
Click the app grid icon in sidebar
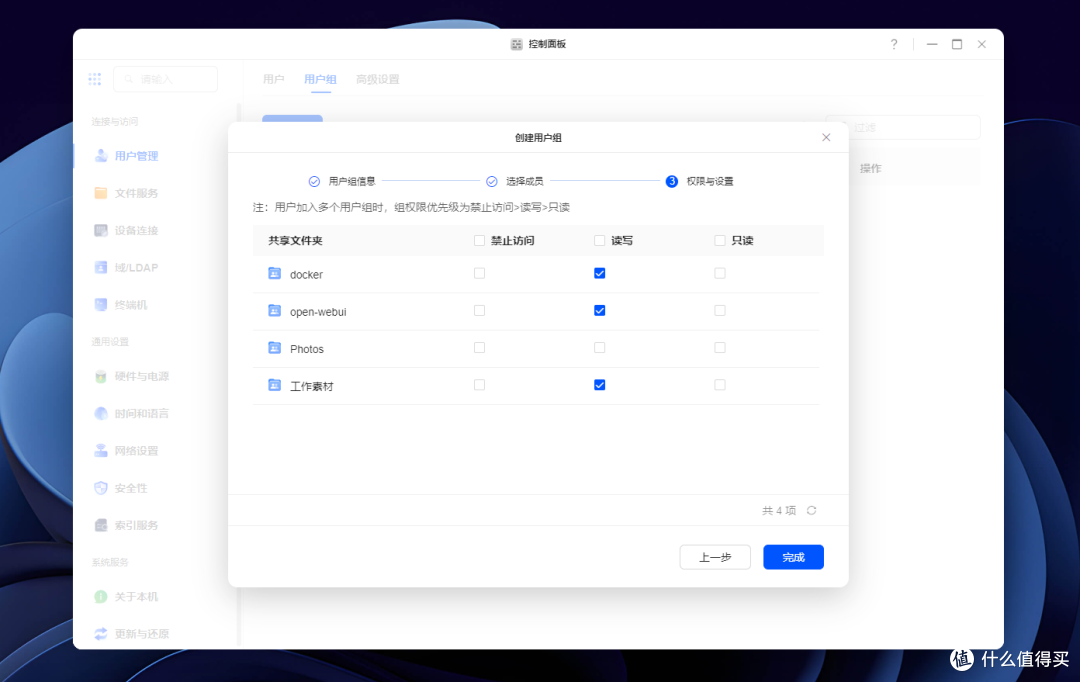click(x=95, y=79)
